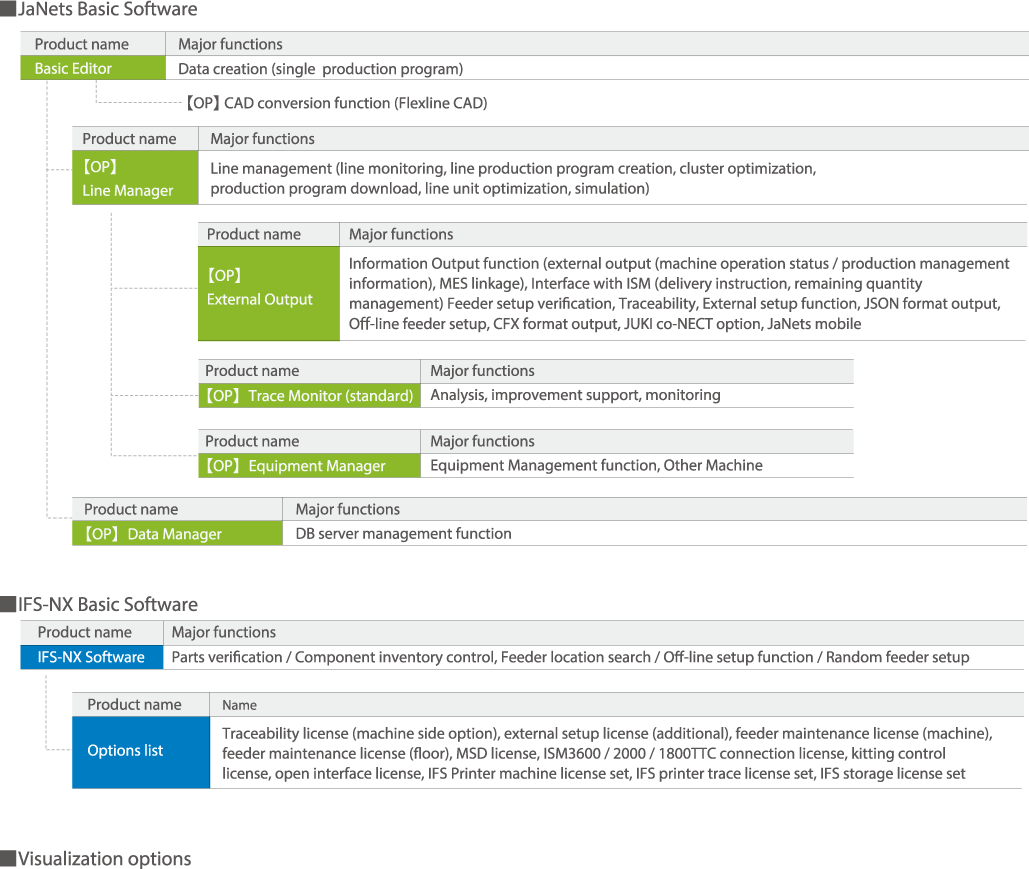
Task: Click 'Major functions' header above Data creation
Action: [x=230, y=44]
